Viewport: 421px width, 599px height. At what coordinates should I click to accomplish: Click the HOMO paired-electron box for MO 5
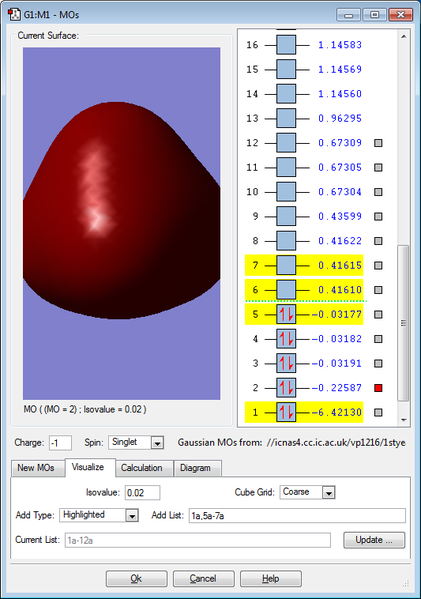(286, 314)
